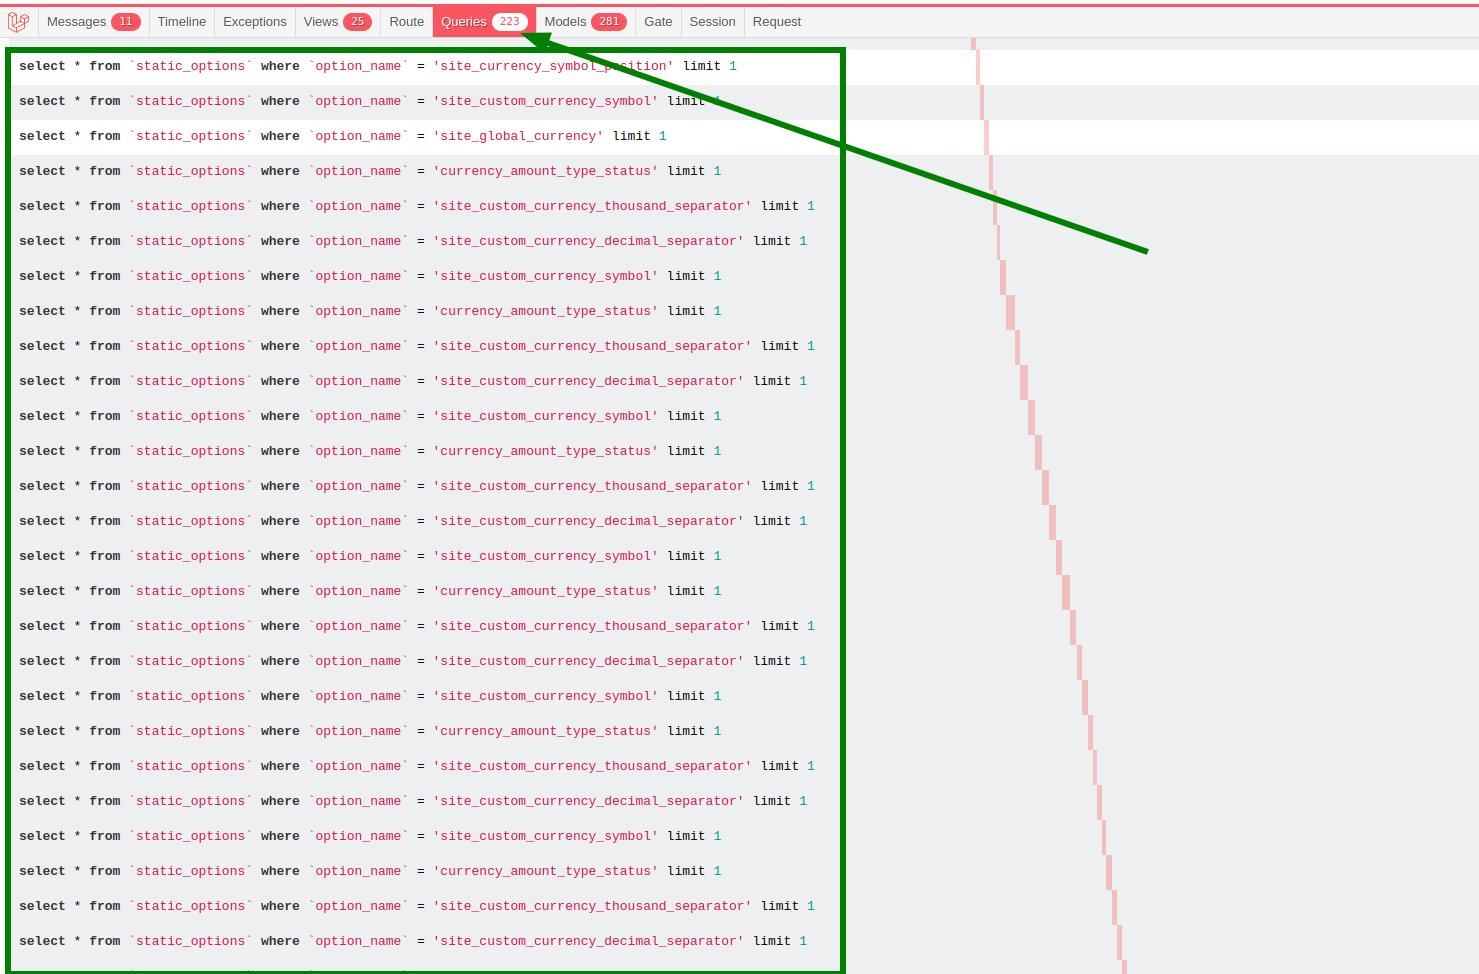Click the Laravel Debugbar logo icon
The width and height of the screenshot is (1479, 974).
(x=18, y=21)
